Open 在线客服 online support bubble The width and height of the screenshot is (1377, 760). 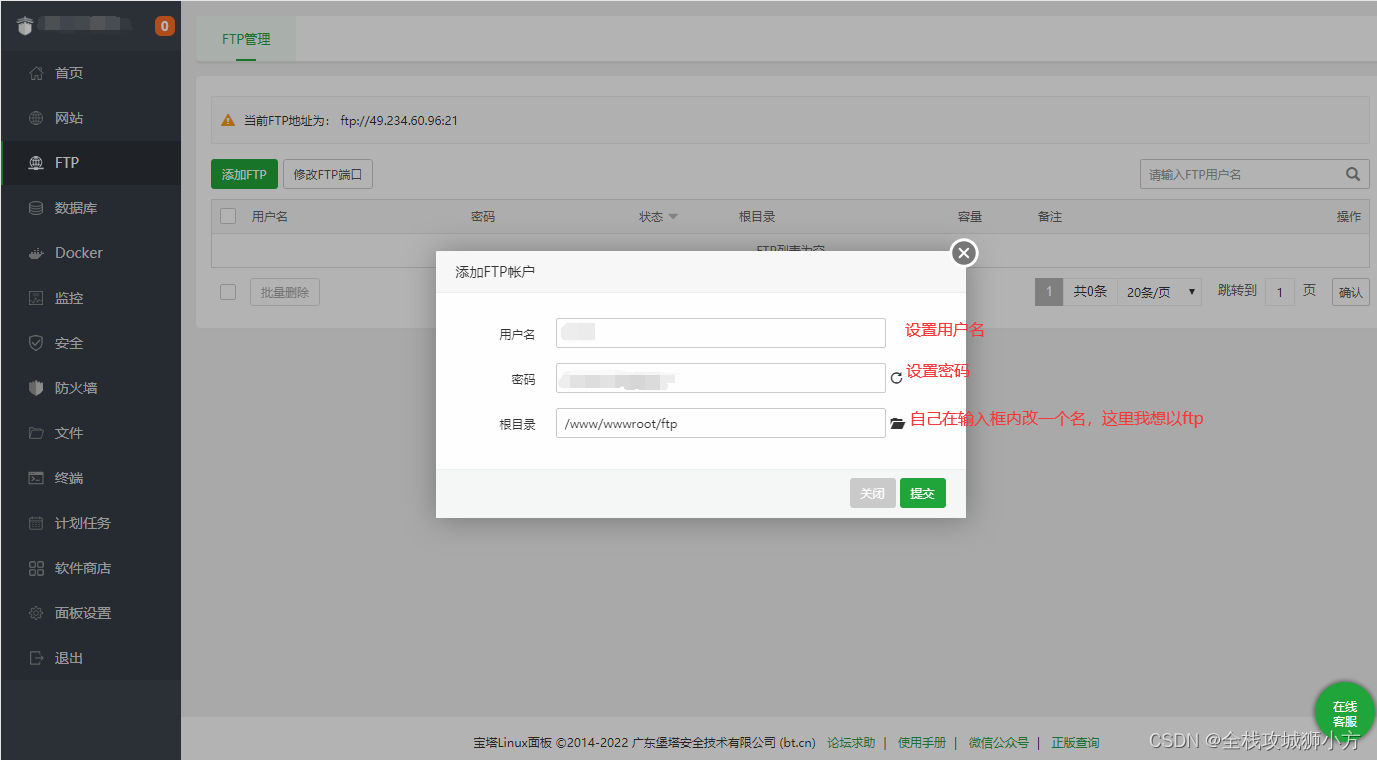1345,714
